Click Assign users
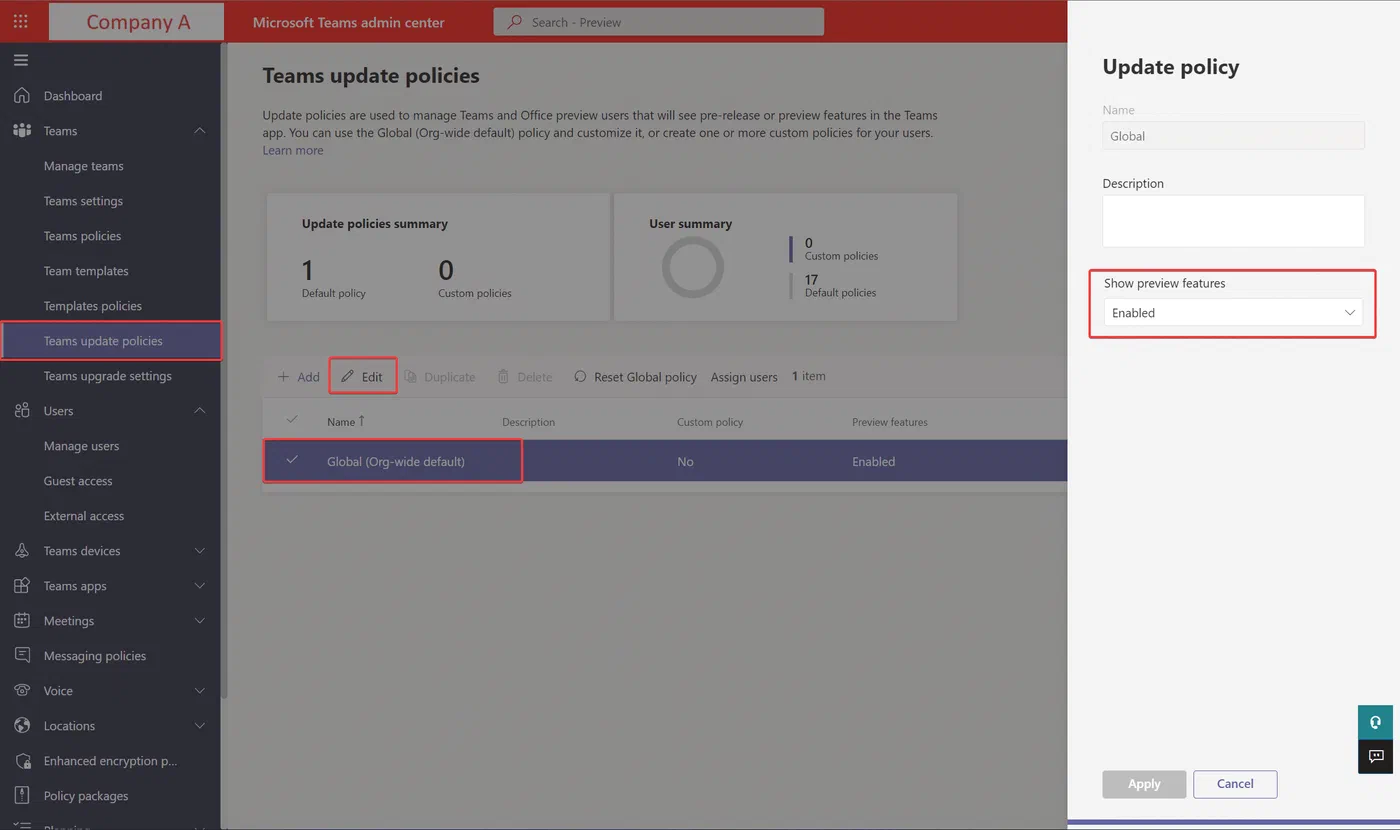 tap(744, 377)
